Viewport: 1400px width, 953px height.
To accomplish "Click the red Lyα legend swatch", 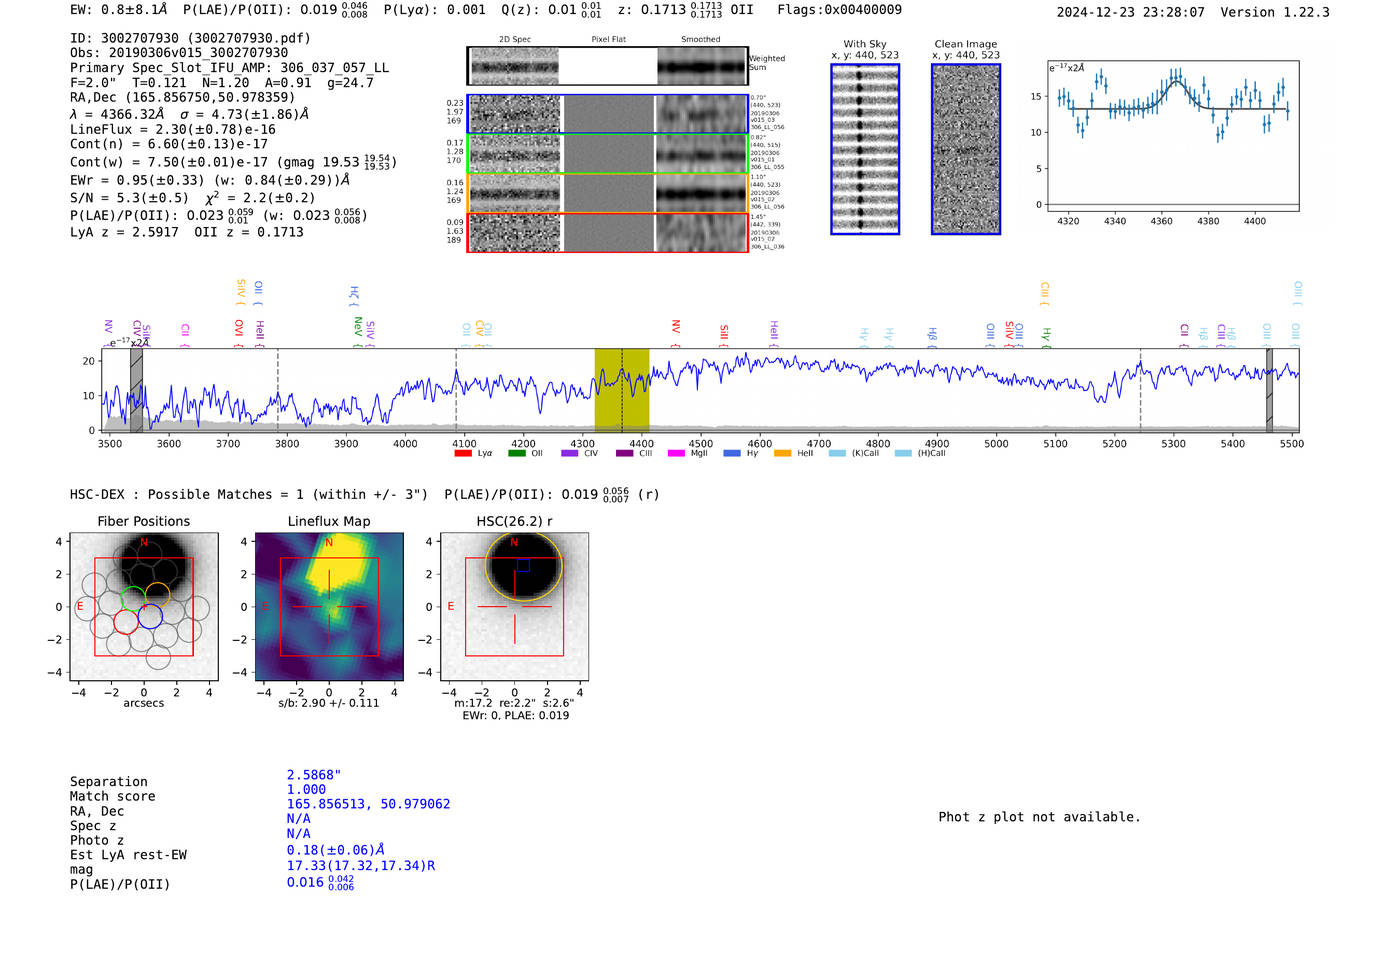I will pyautogui.click(x=462, y=453).
